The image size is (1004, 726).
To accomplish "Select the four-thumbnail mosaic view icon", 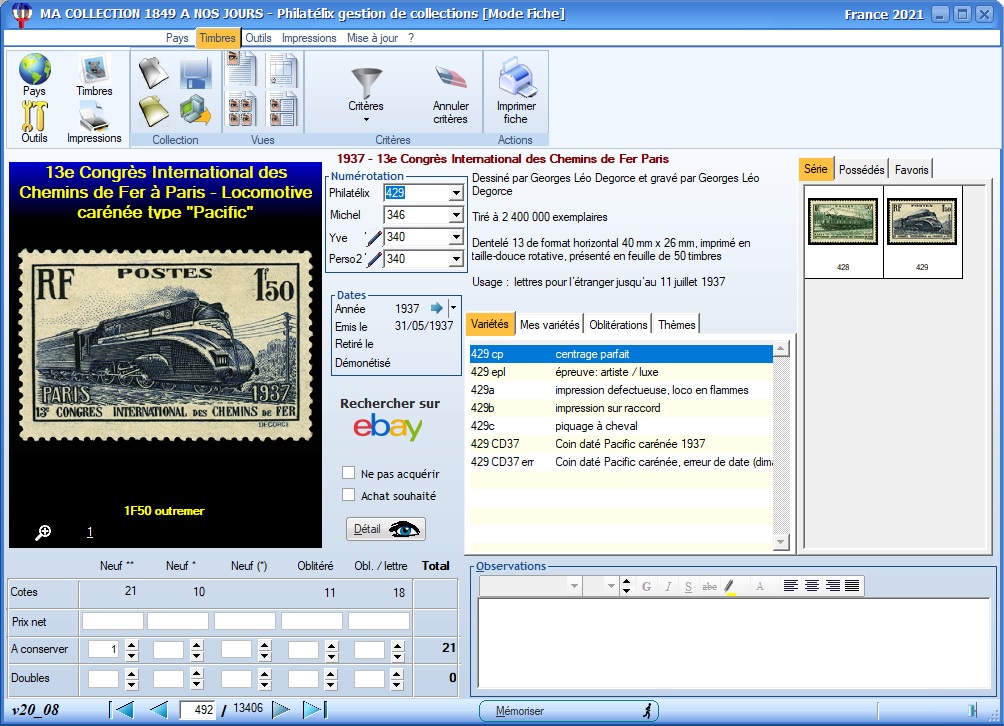I will [242, 109].
